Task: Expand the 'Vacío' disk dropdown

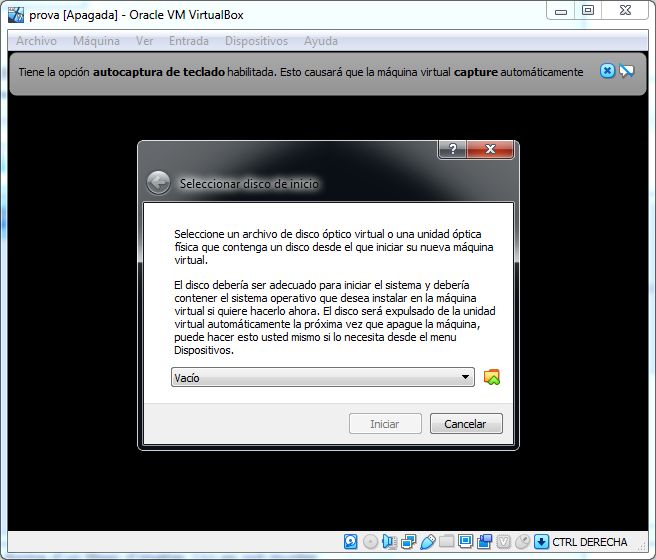Action: tap(465, 377)
